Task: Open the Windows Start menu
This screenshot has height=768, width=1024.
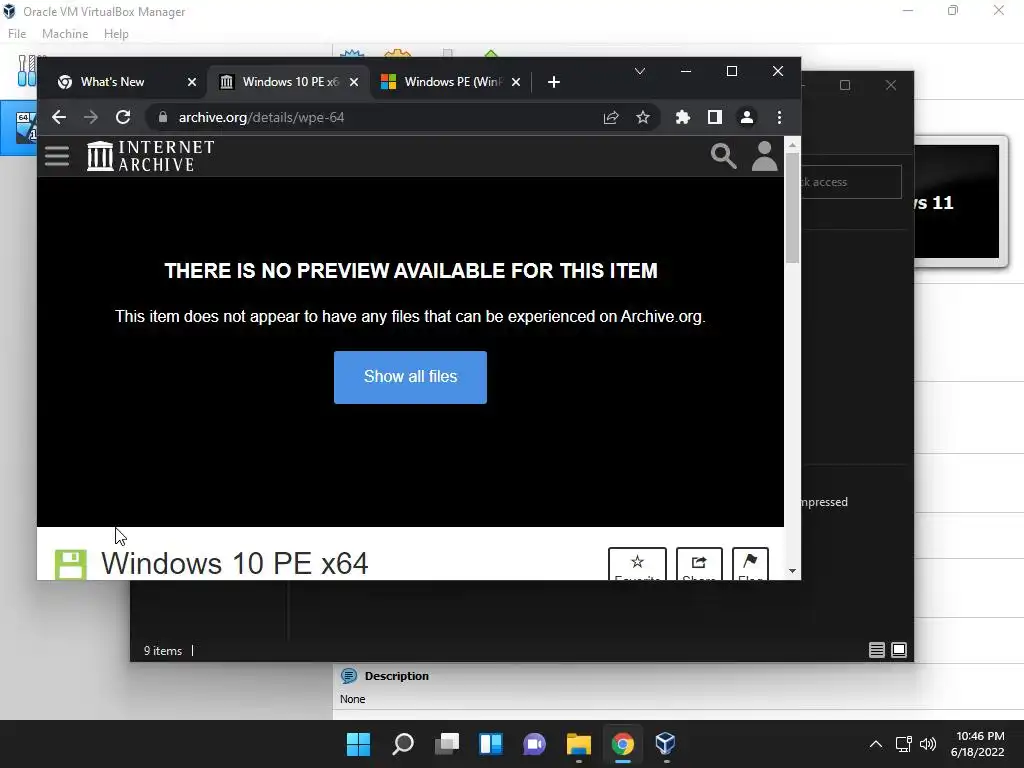Action: [359, 744]
